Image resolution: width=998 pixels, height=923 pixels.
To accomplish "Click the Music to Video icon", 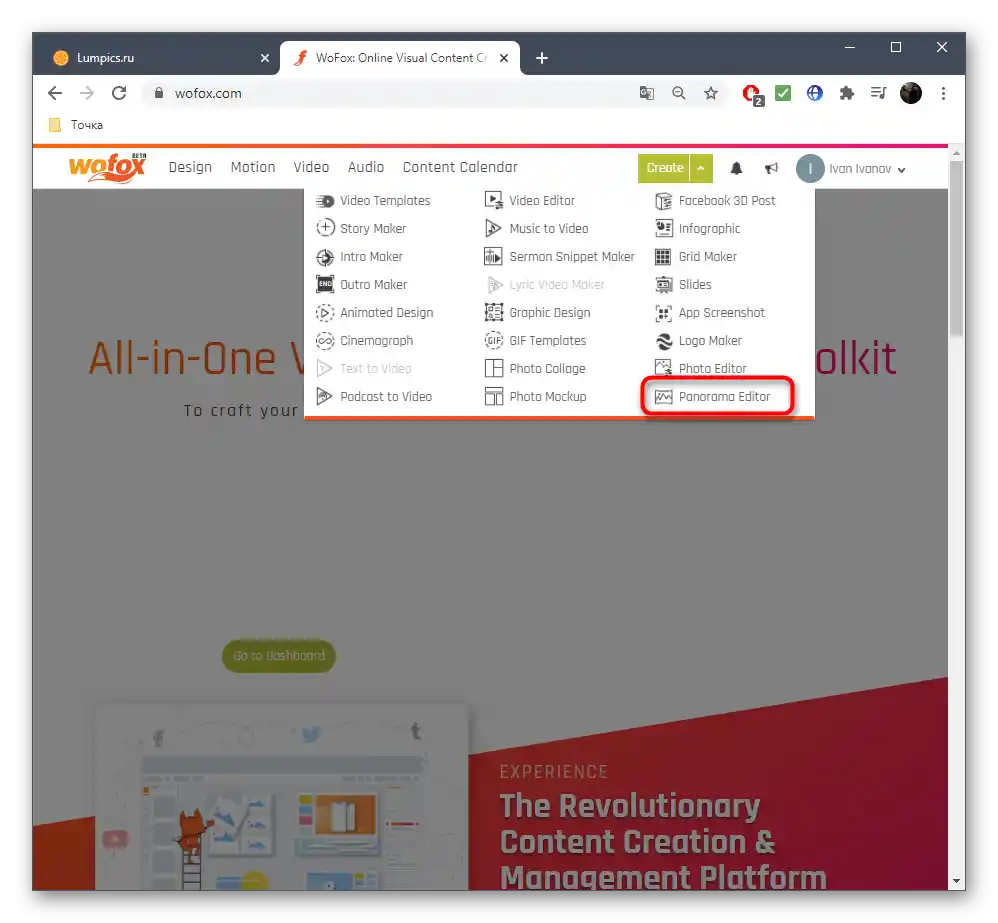I will [x=494, y=229].
